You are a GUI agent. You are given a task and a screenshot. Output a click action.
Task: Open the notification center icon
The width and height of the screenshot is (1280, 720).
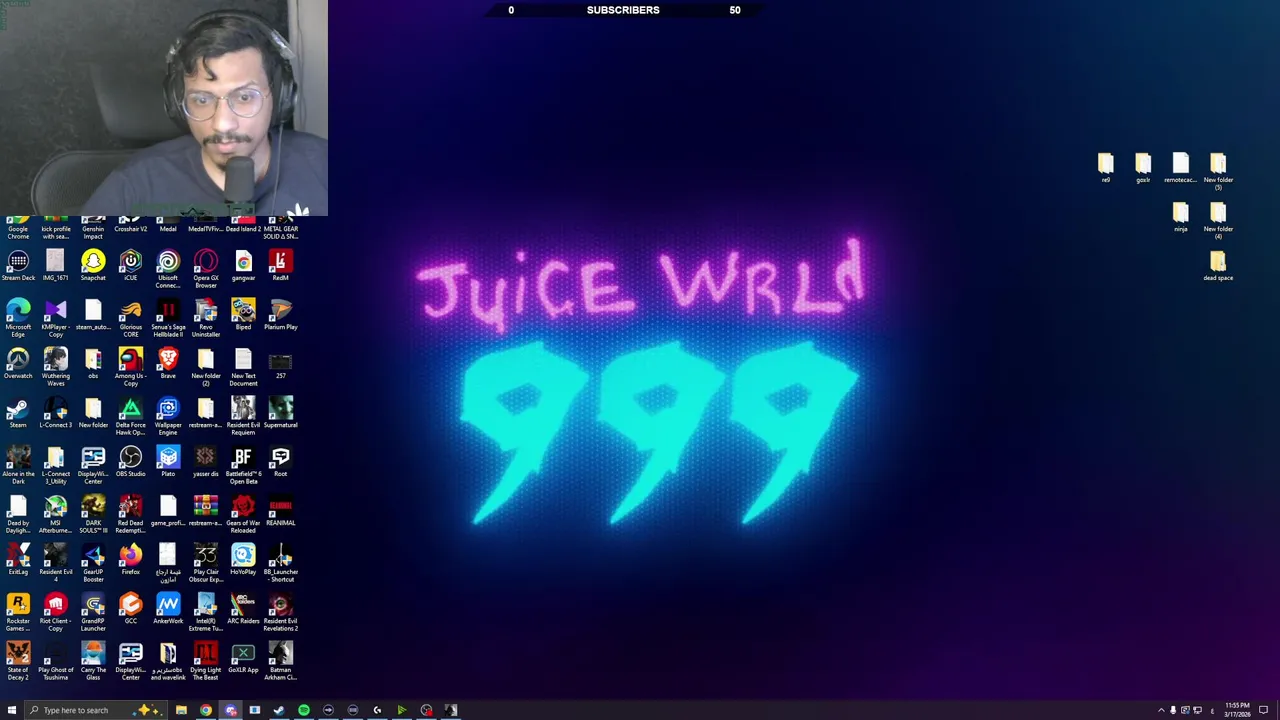1263,710
